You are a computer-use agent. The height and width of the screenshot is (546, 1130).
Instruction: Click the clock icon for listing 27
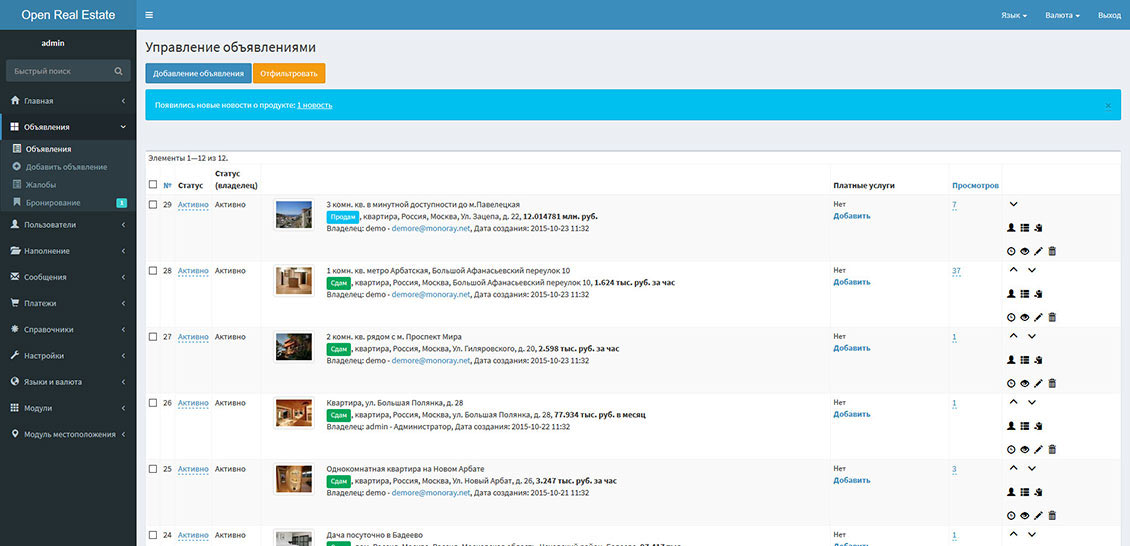1011,383
